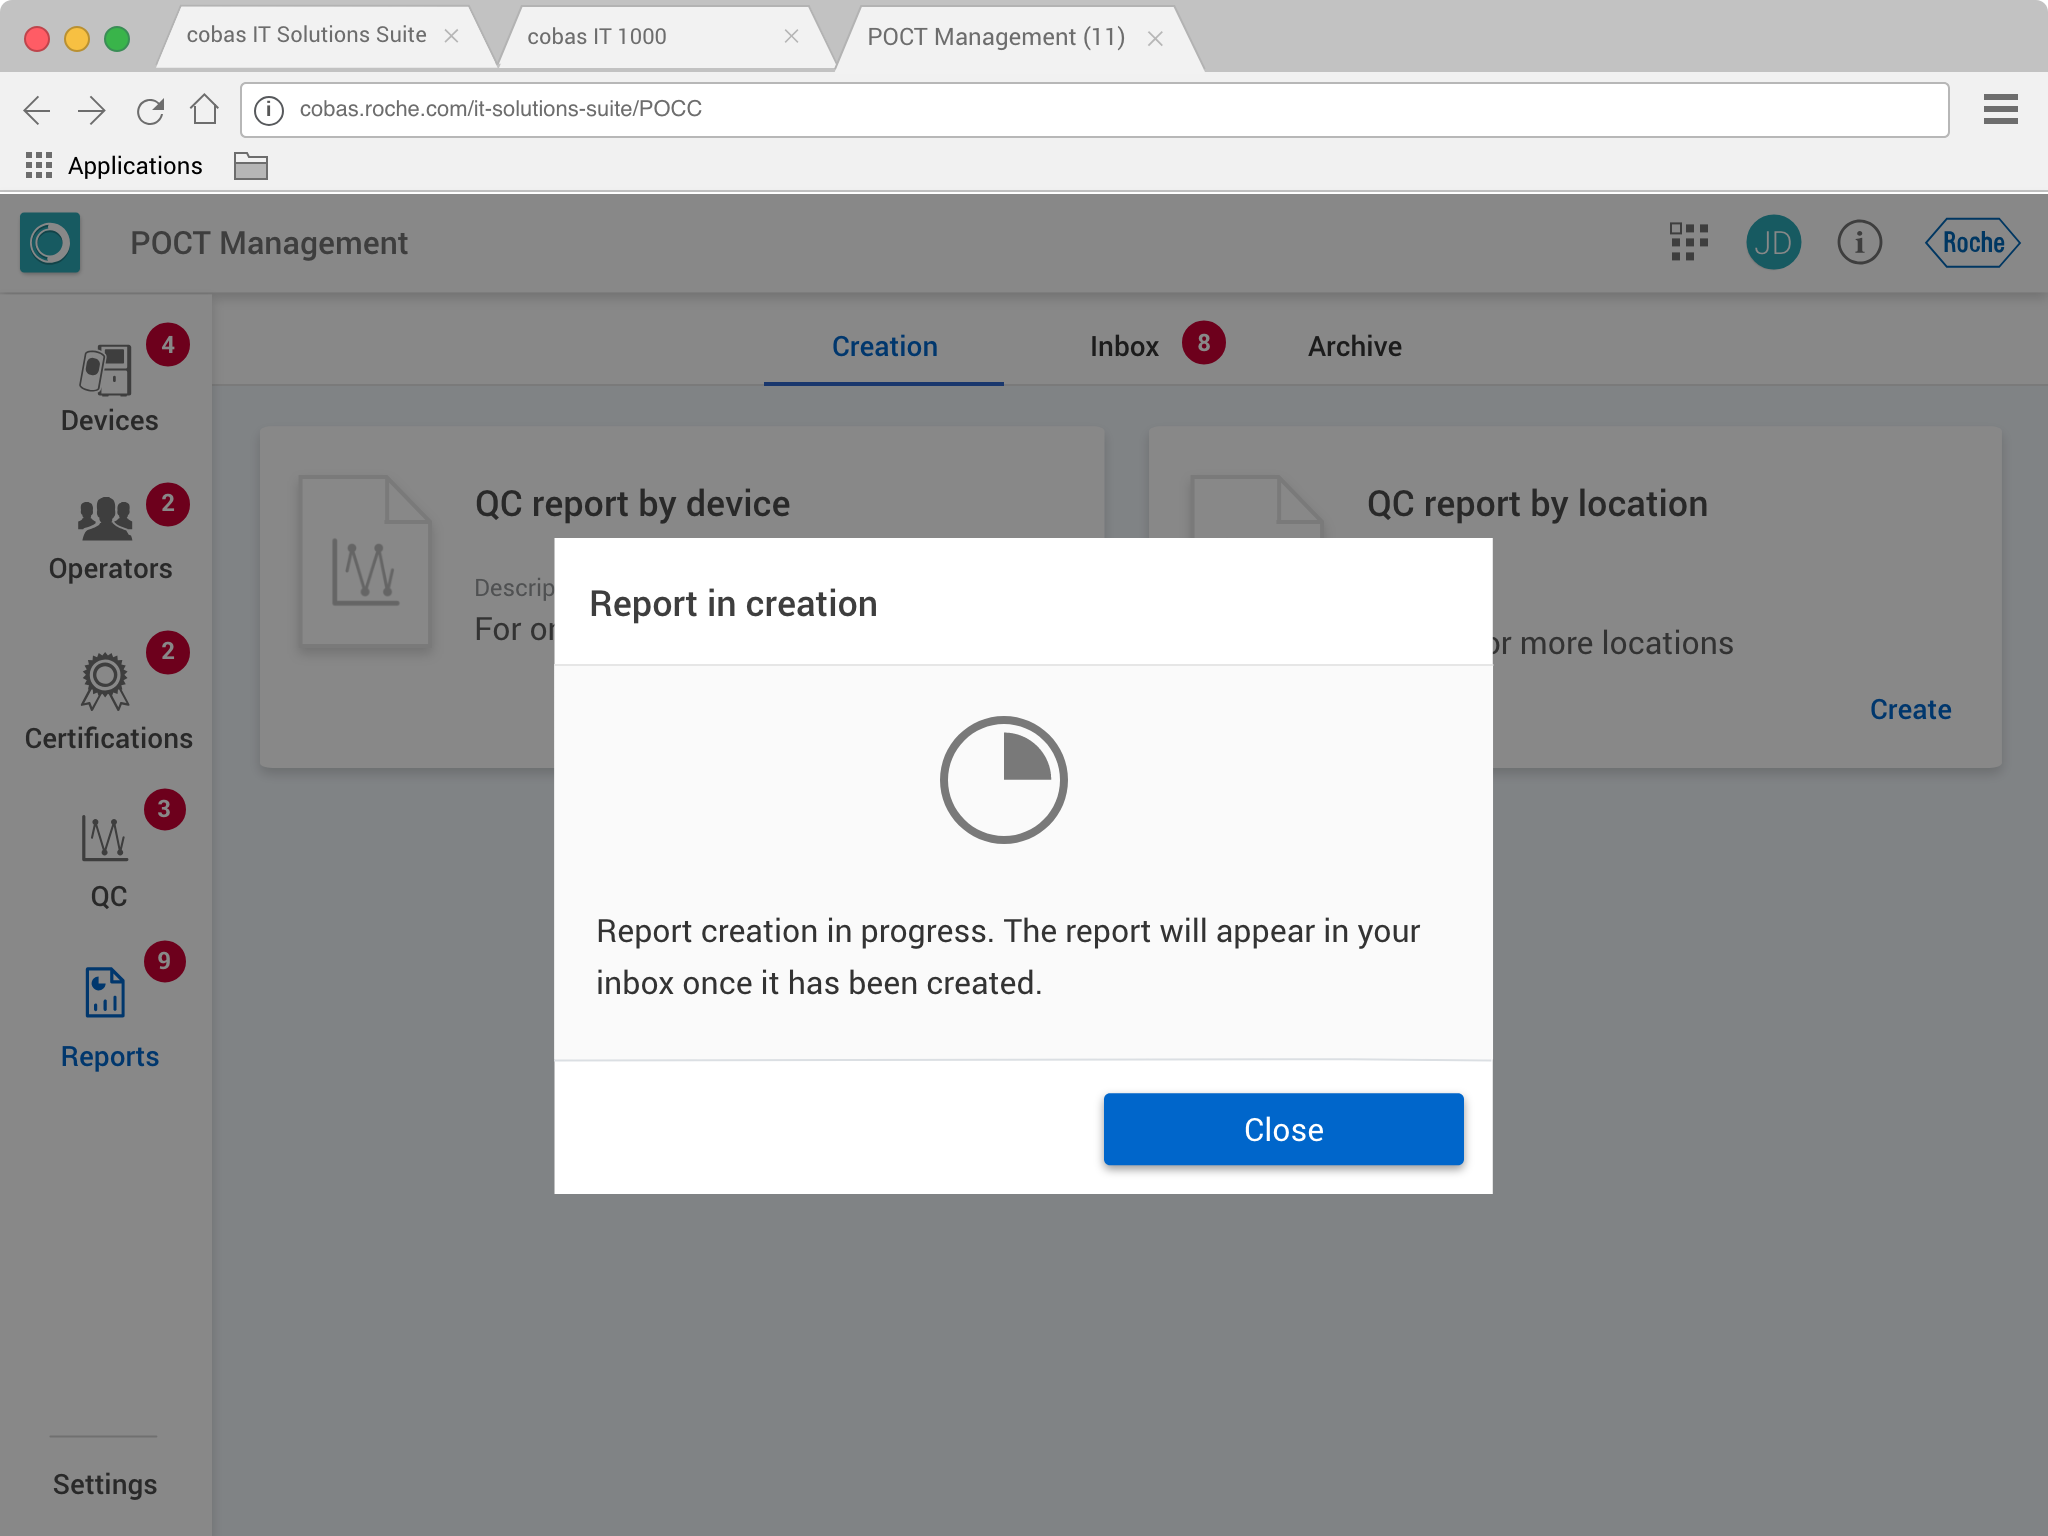Open the app launcher grid icon
The height and width of the screenshot is (1536, 2048).
point(1688,242)
